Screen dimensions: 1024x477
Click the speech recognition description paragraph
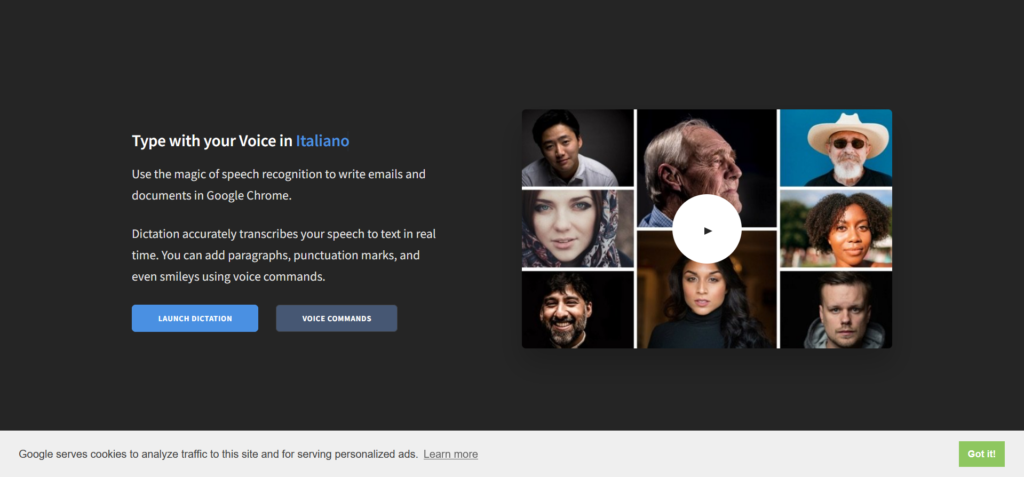pos(279,184)
